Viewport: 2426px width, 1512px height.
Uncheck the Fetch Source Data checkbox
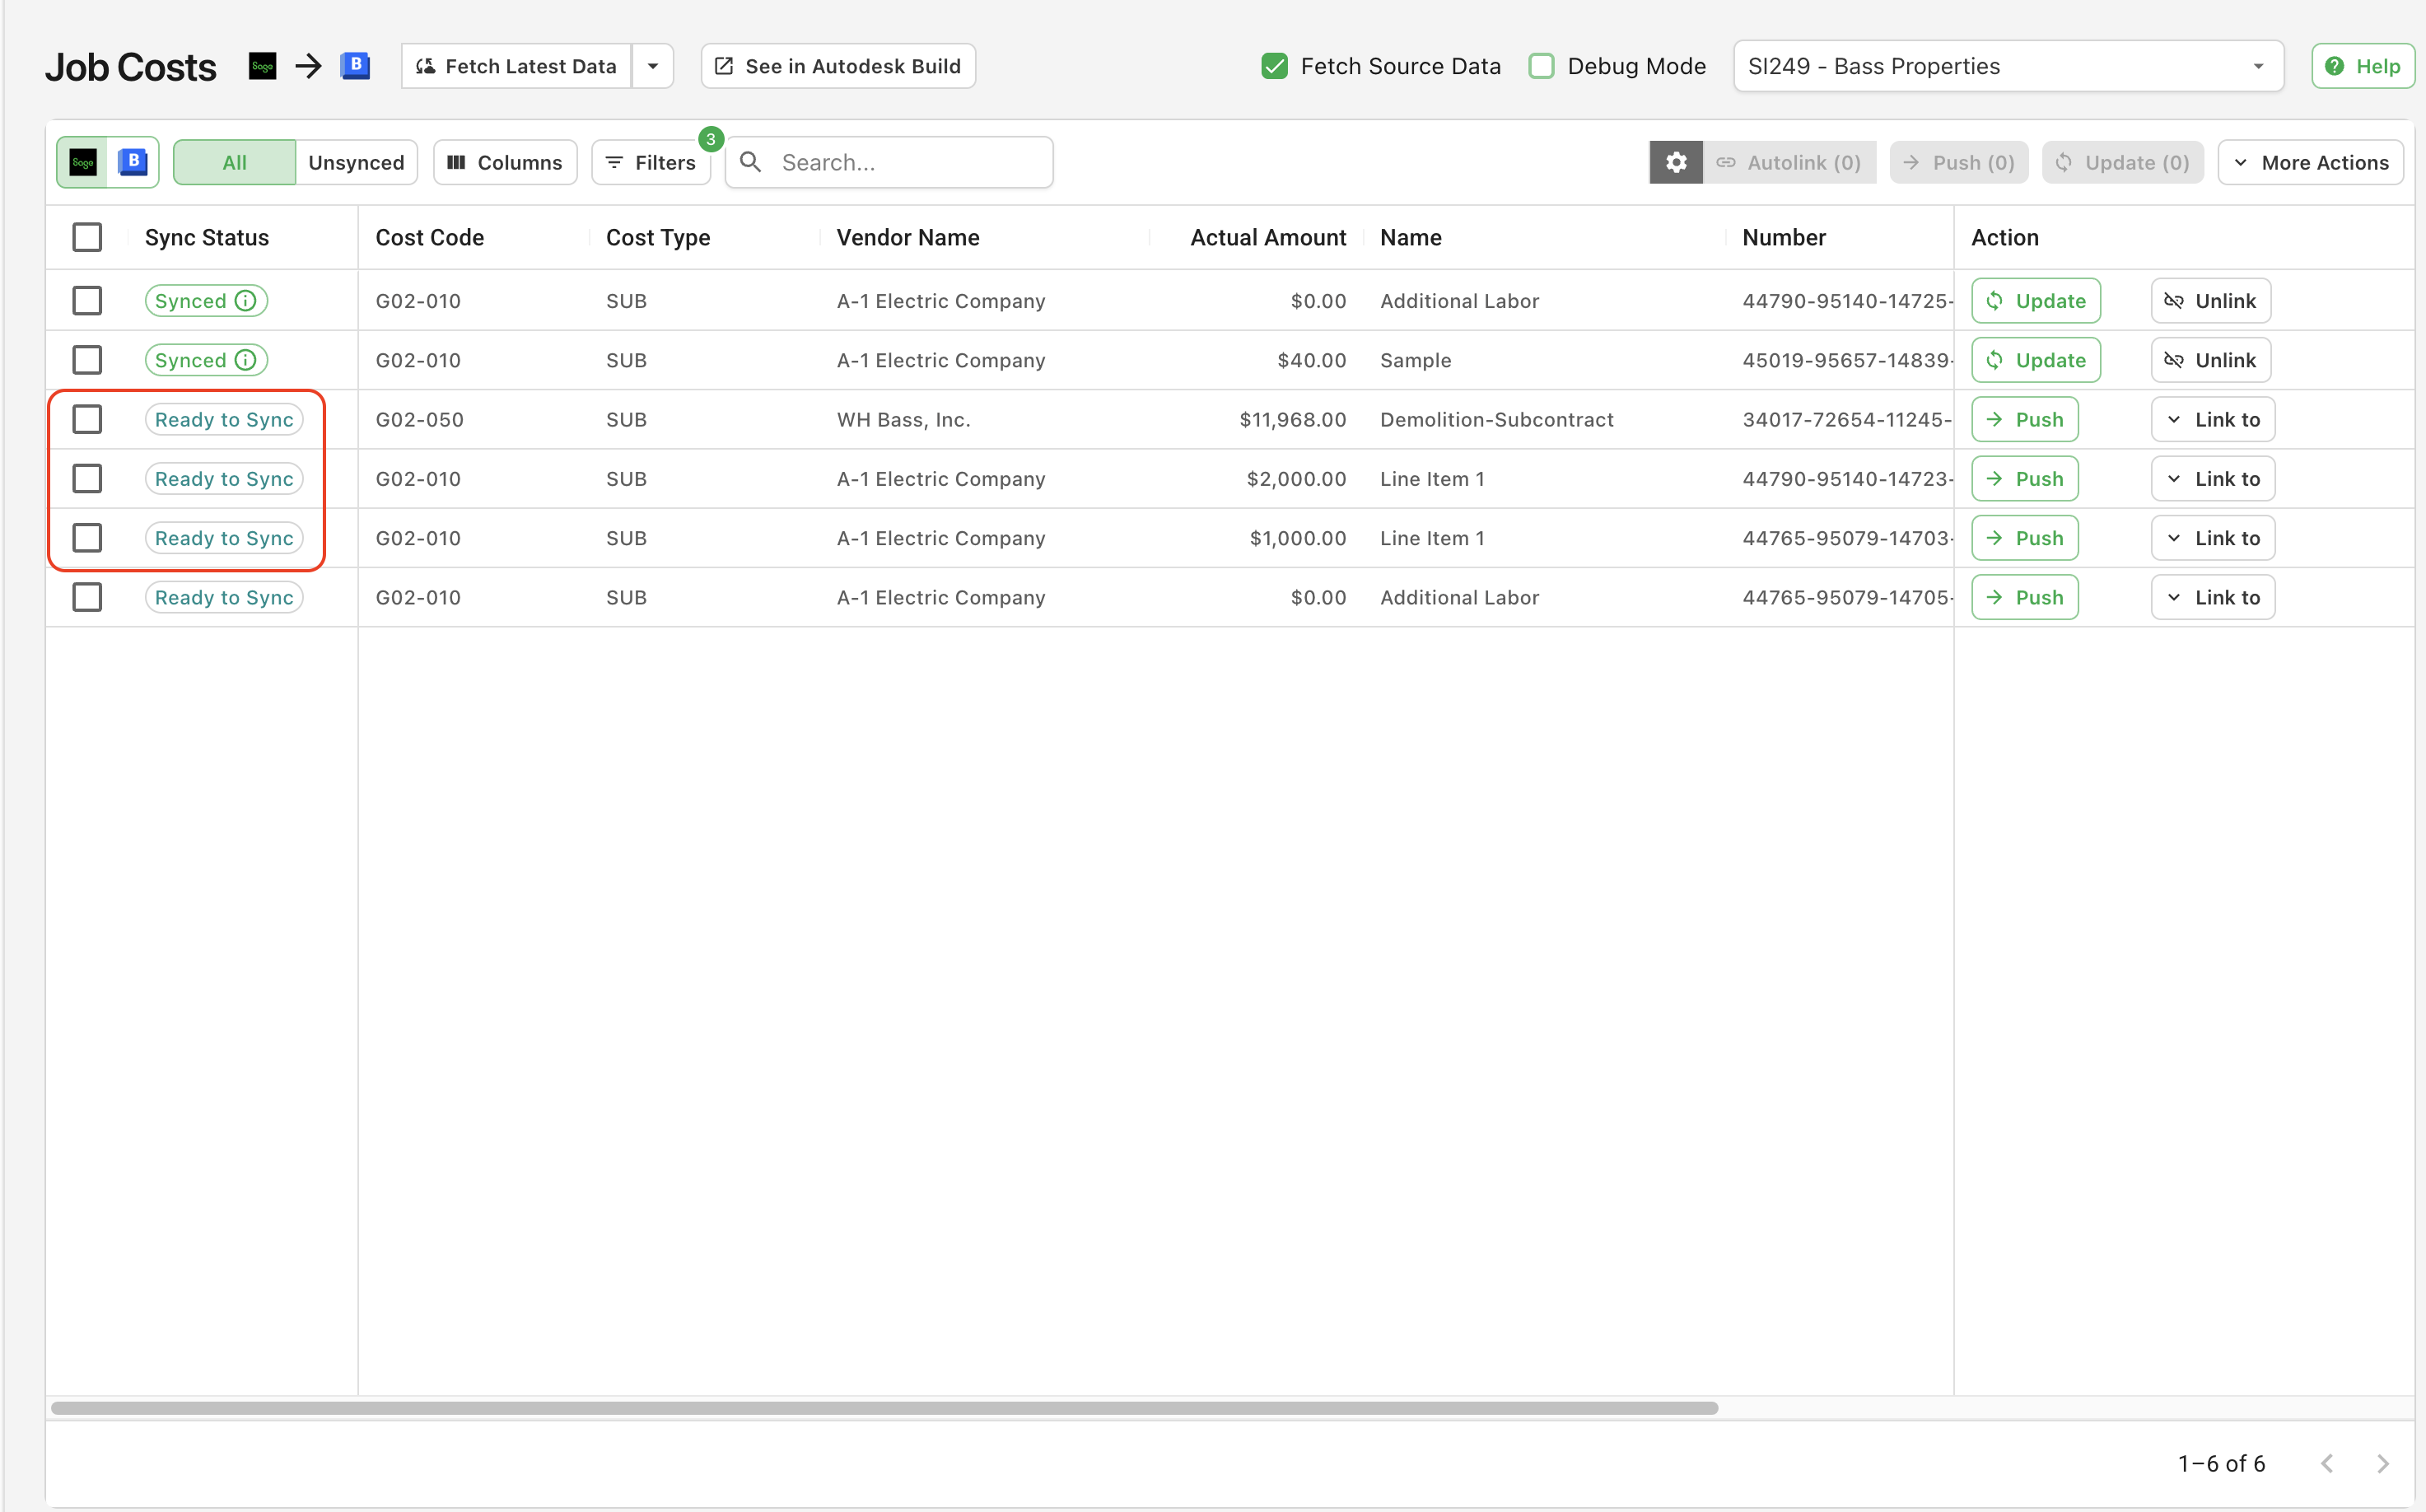1274,66
